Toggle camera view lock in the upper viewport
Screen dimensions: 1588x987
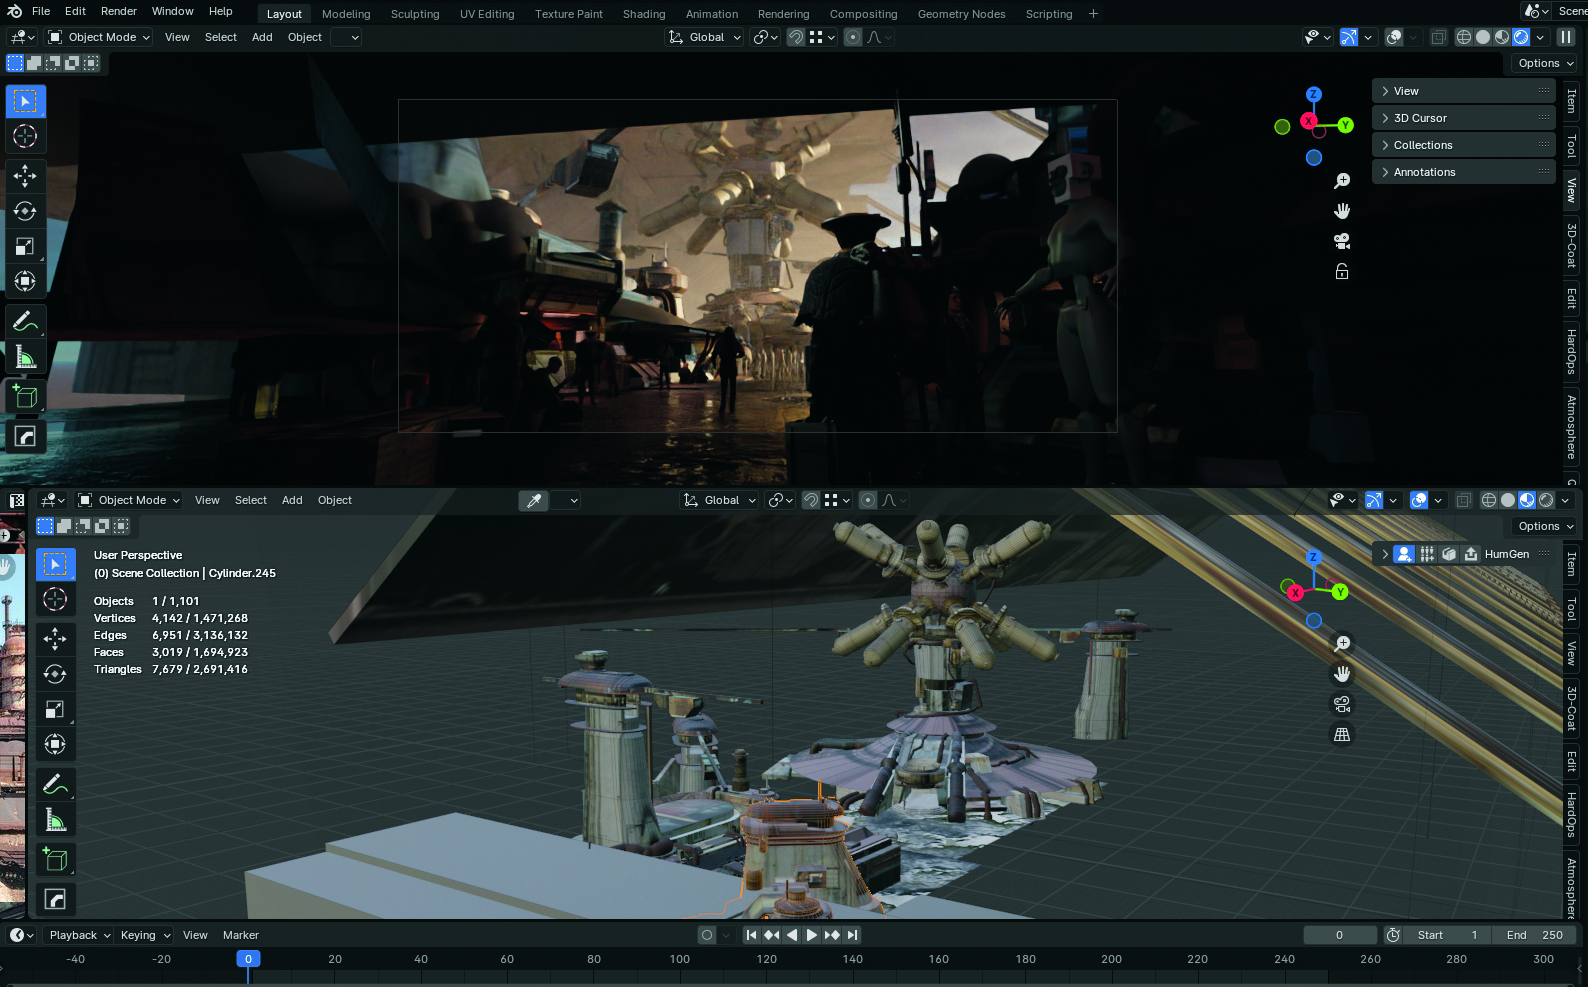1342,271
